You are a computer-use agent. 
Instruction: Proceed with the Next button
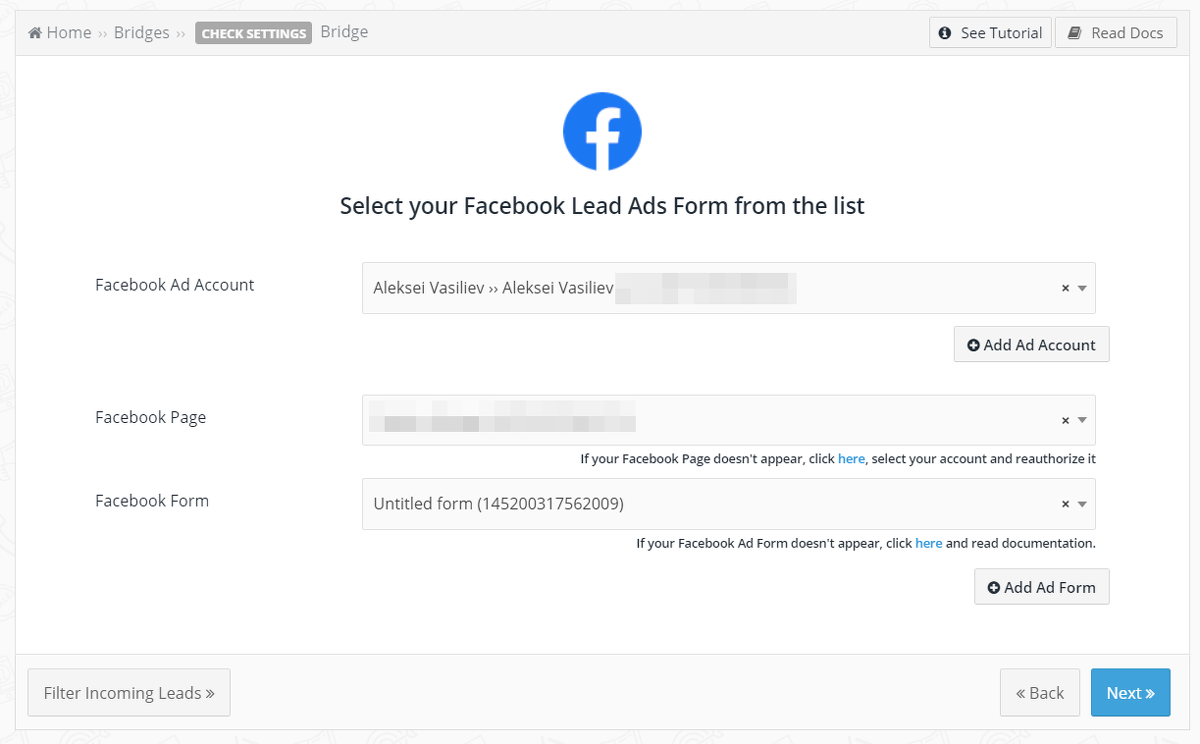[1130, 693]
